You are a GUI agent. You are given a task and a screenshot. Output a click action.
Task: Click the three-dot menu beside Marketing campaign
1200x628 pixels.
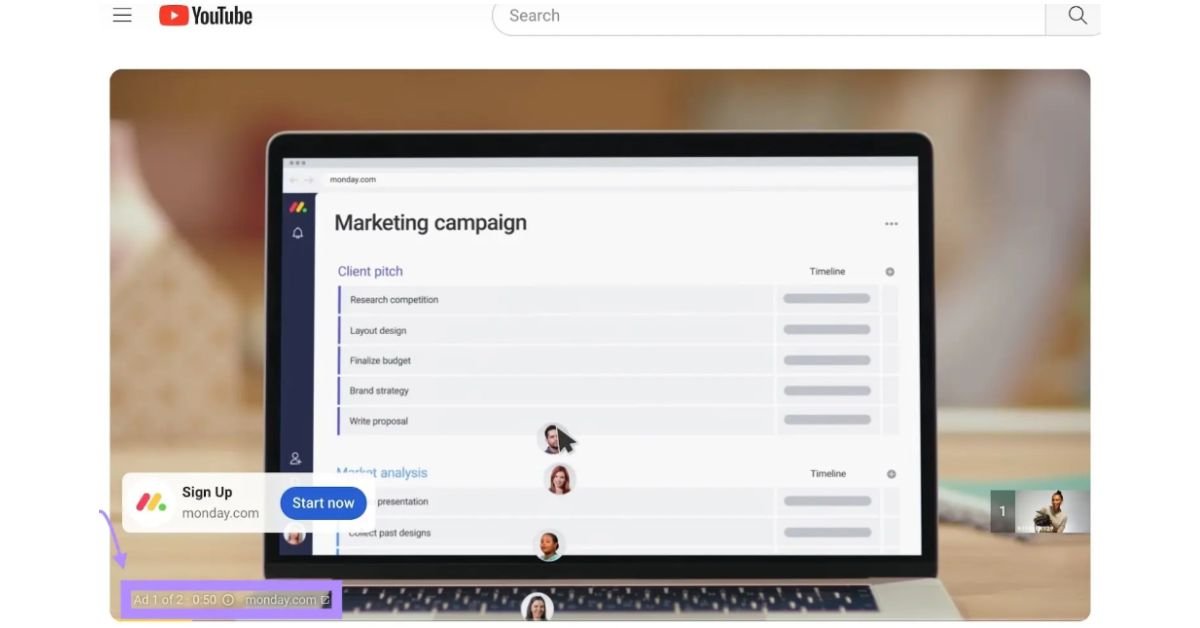pos(891,224)
